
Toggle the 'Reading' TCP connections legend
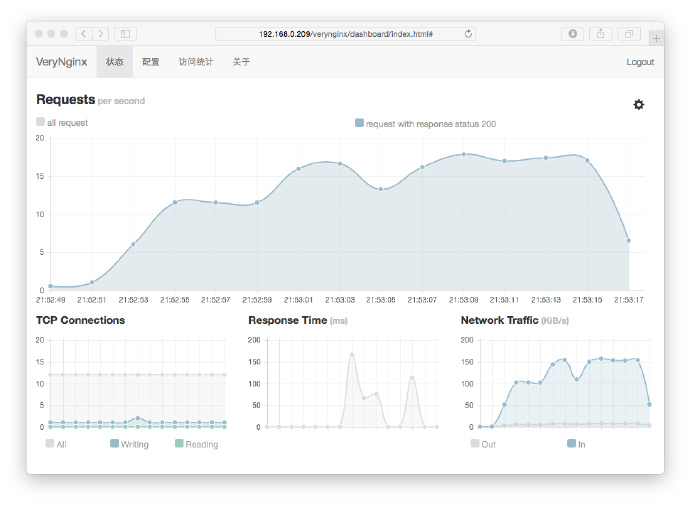[x=197, y=444]
